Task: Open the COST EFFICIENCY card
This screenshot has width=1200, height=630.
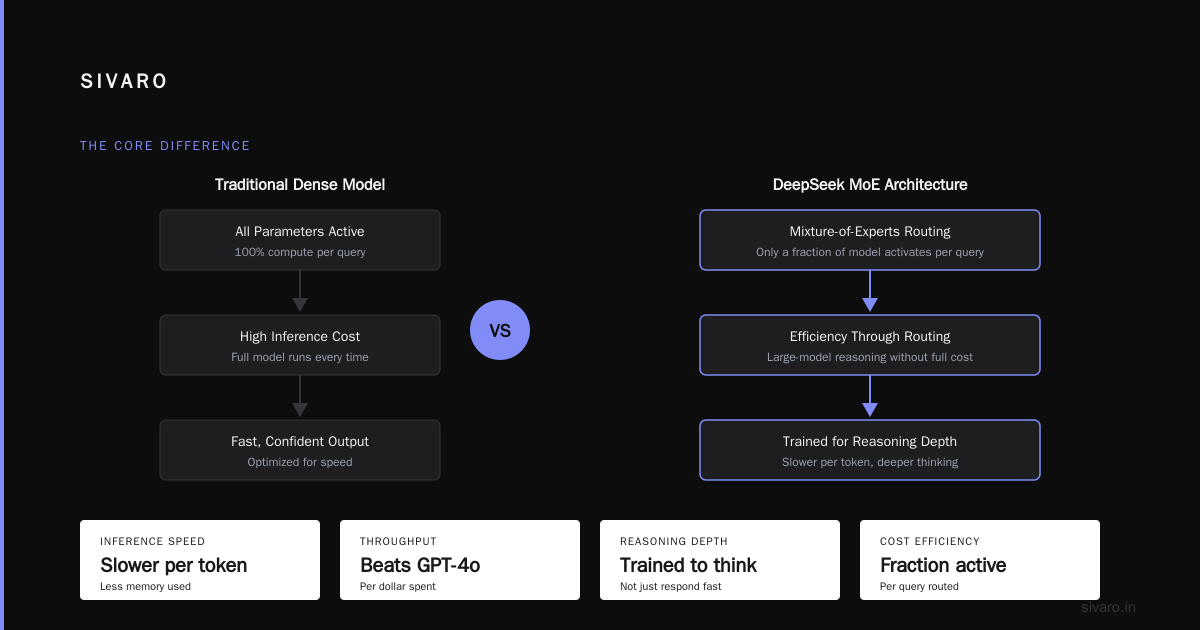Action: pos(980,560)
